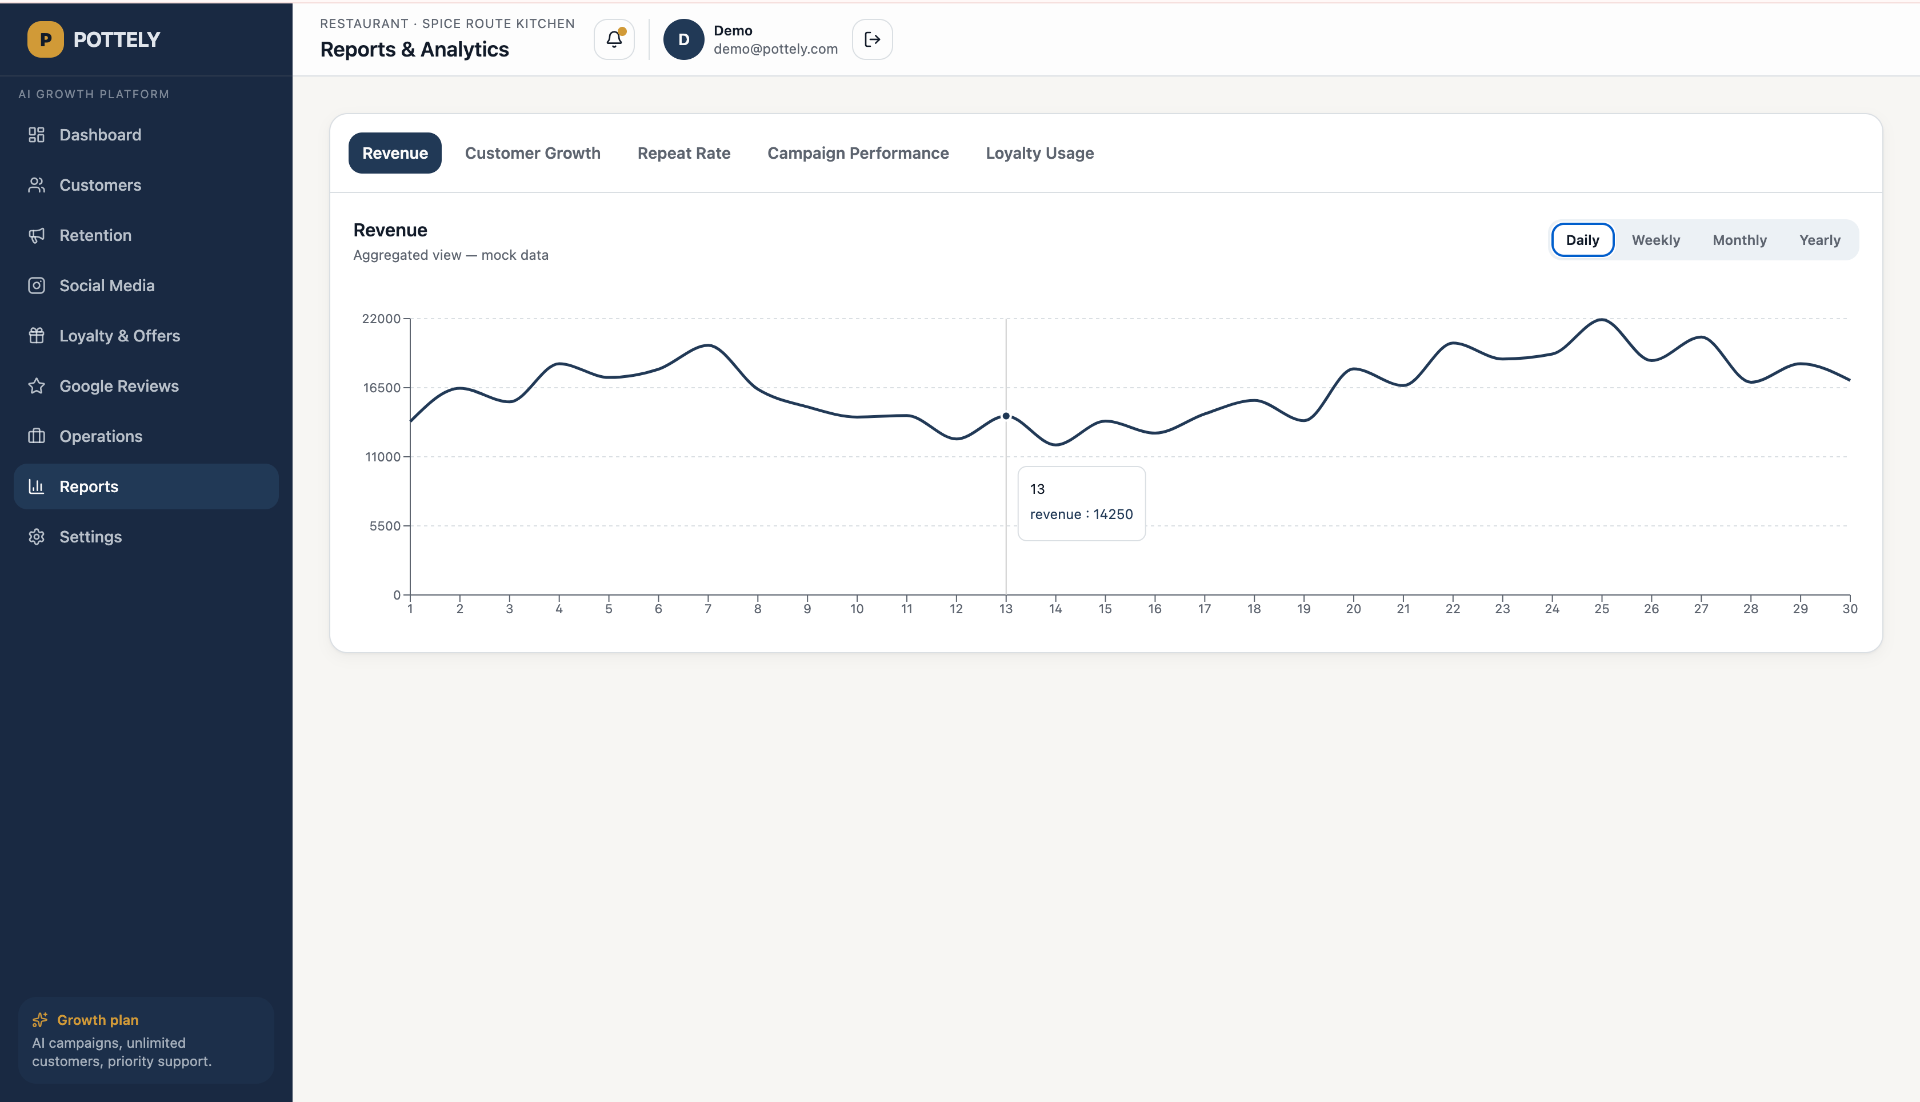The height and width of the screenshot is (1102, 1920).
Task: Open the Dashboard page
Action: [x=146, y=135]
